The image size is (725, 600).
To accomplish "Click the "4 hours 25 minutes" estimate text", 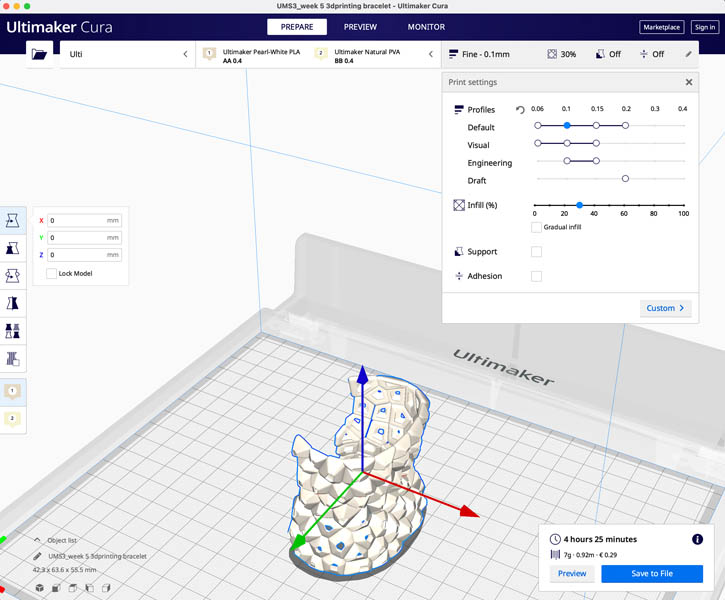I will tap(600, 539).
